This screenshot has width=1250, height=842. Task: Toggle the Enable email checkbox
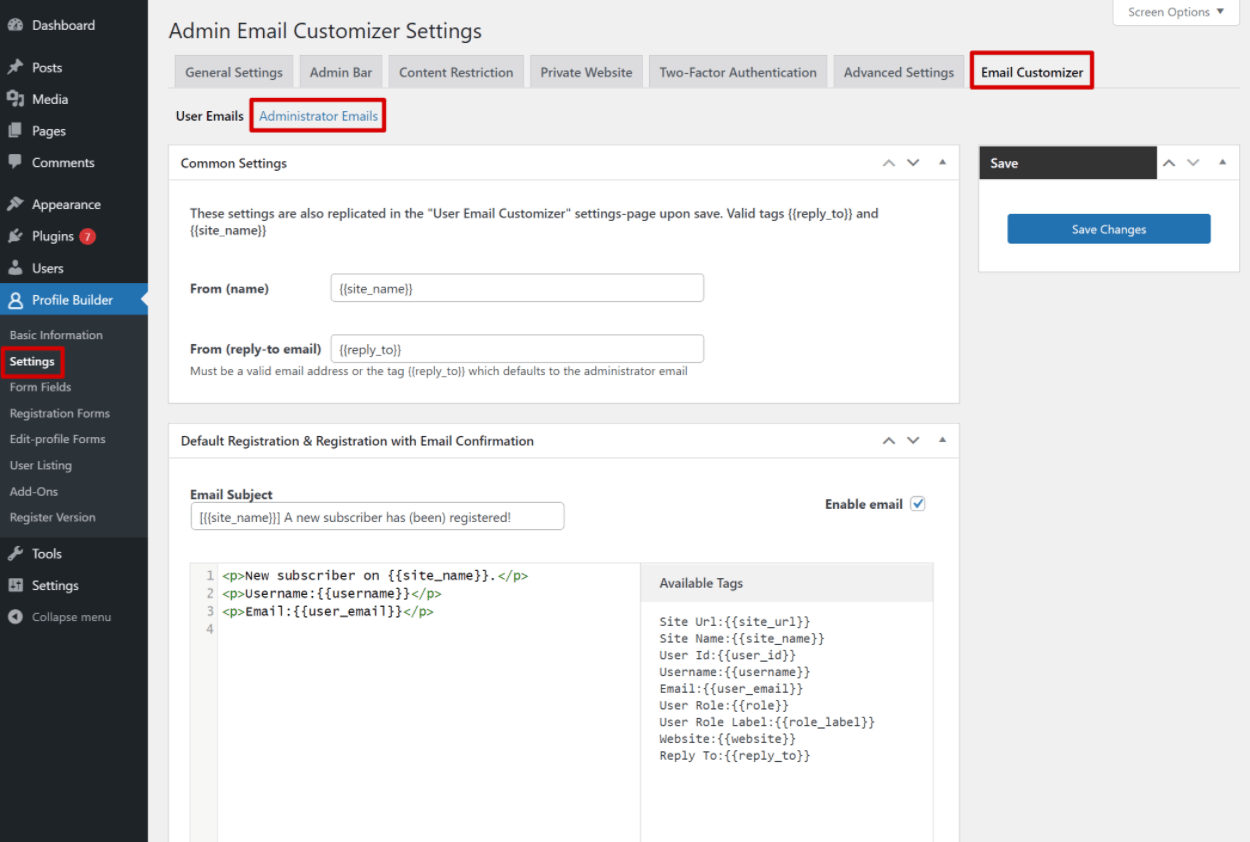[x=918, y=504]
